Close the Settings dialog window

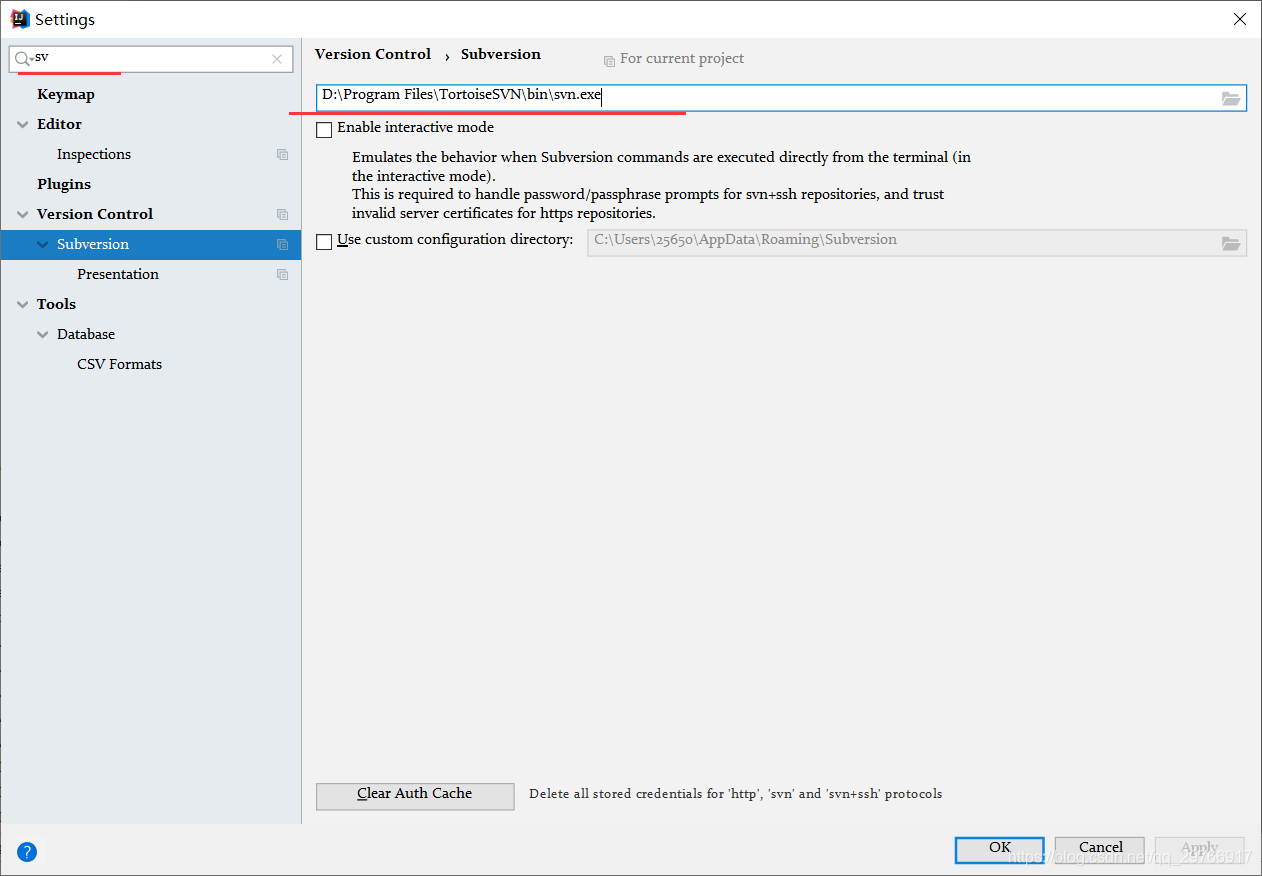click(x=1239, y=19)
